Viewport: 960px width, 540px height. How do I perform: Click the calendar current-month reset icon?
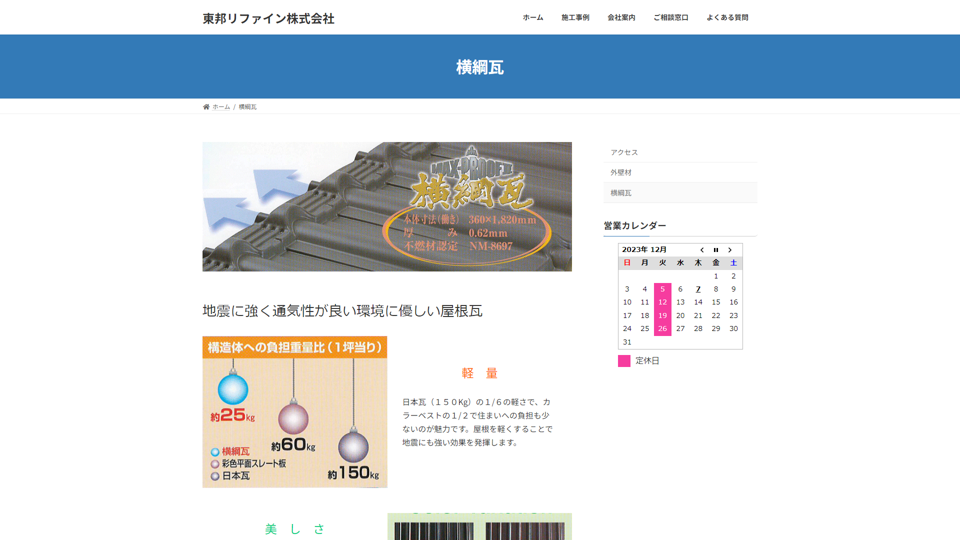point(716,250)
